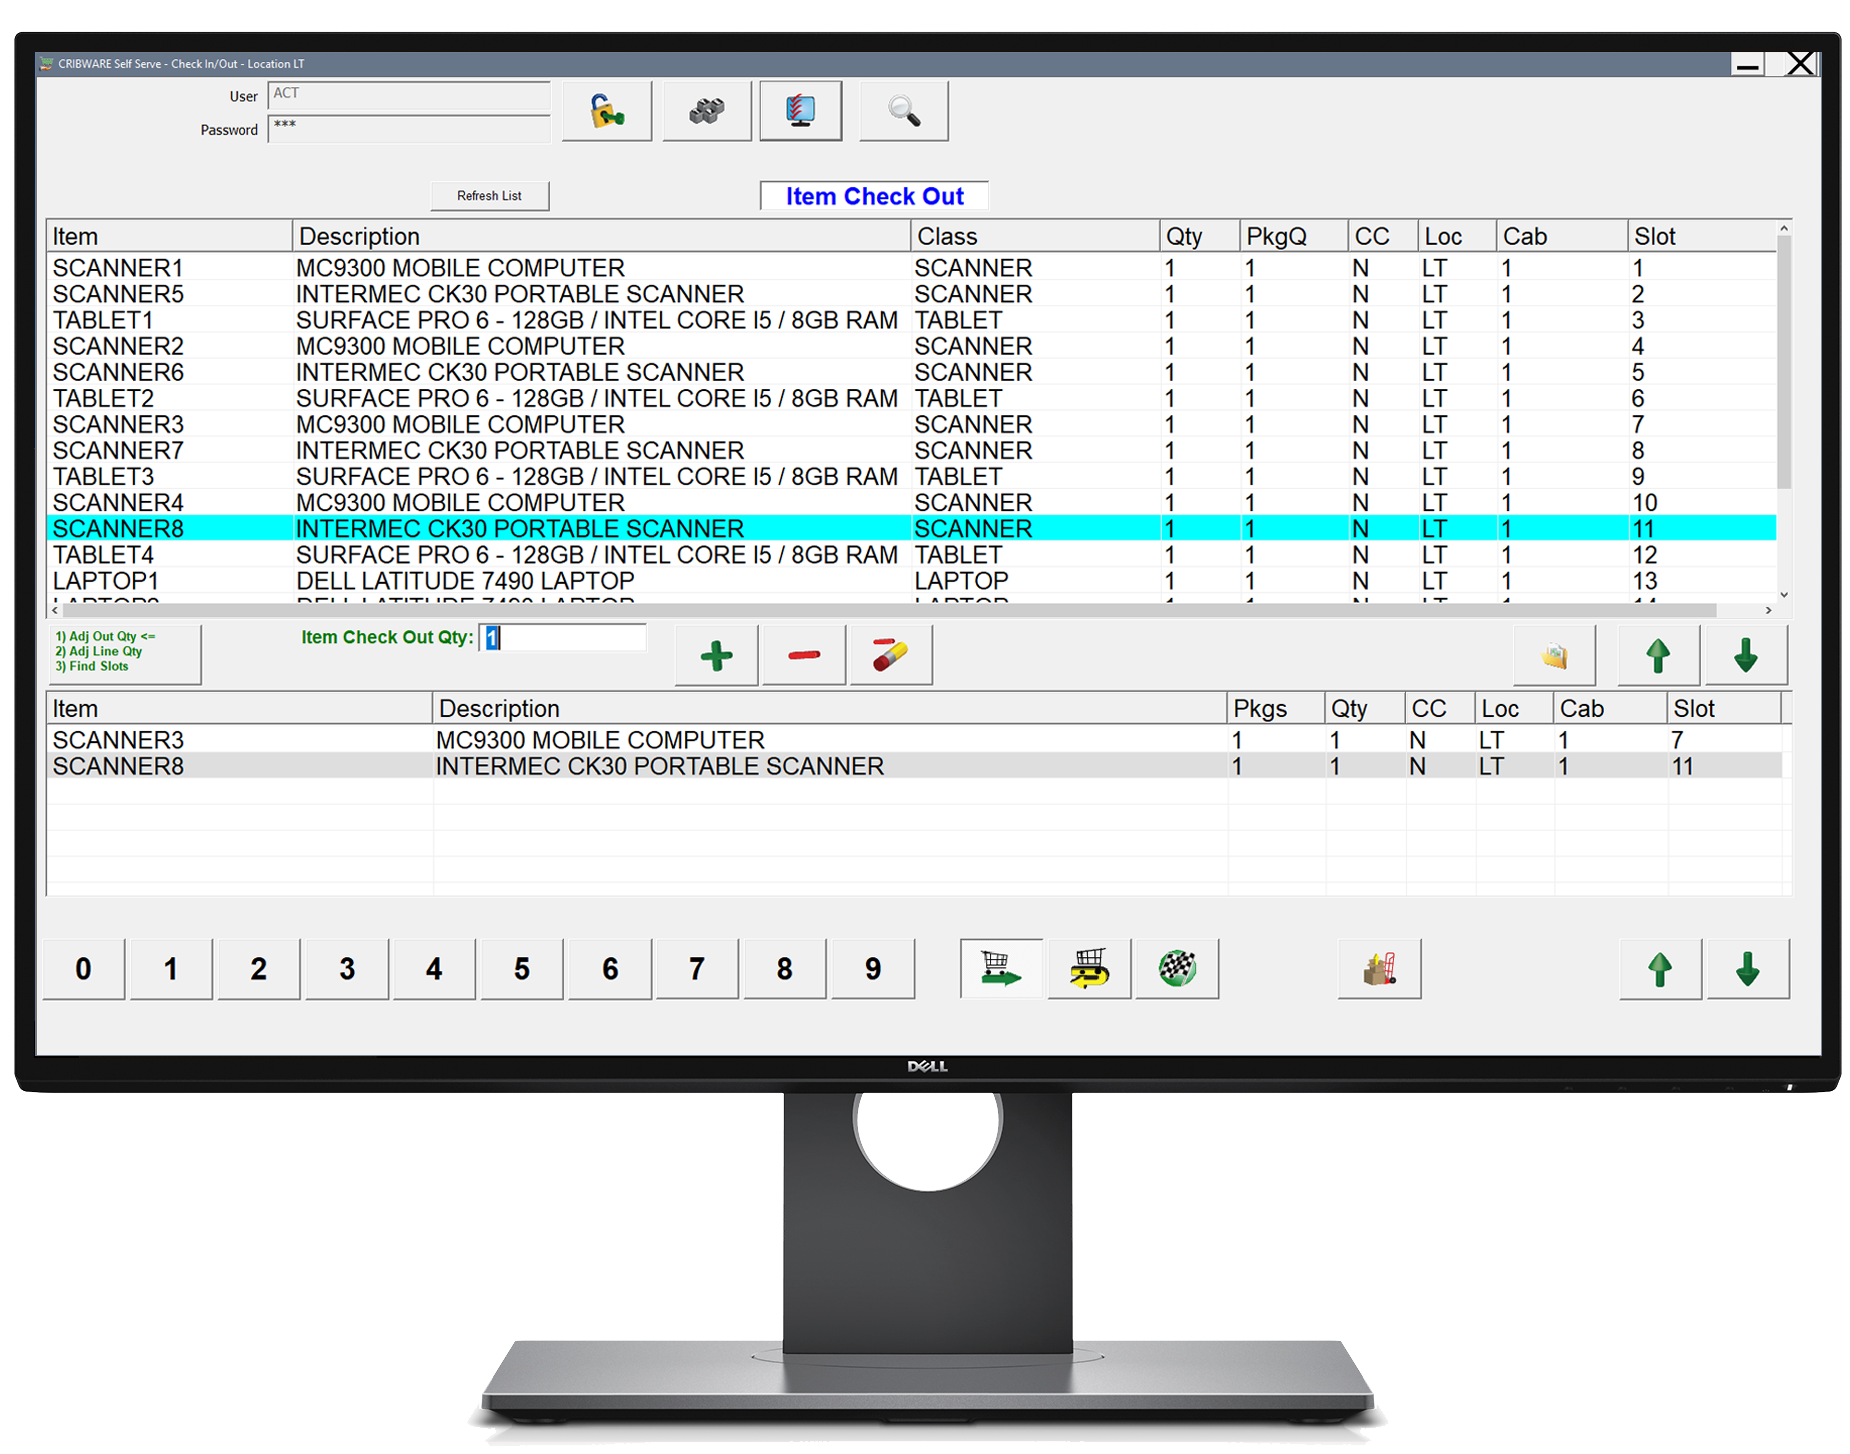Image resolution: width=1850 pixels, height=1454 pixels.
Task: Click the eraser clear icon
Action: pos(890,656)
